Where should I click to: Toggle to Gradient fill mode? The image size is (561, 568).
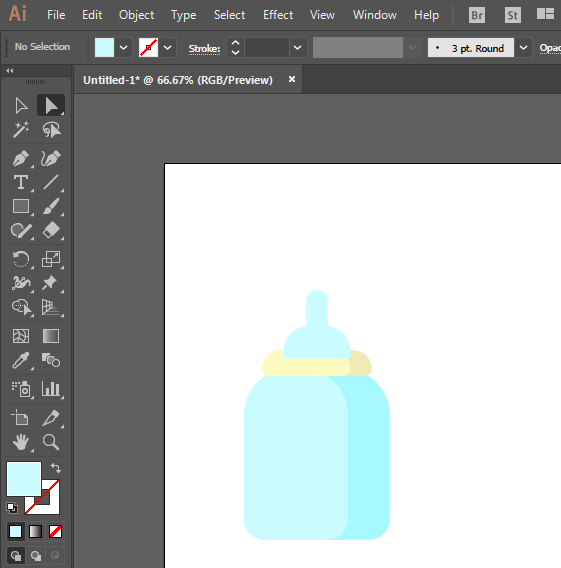[35, 531]
